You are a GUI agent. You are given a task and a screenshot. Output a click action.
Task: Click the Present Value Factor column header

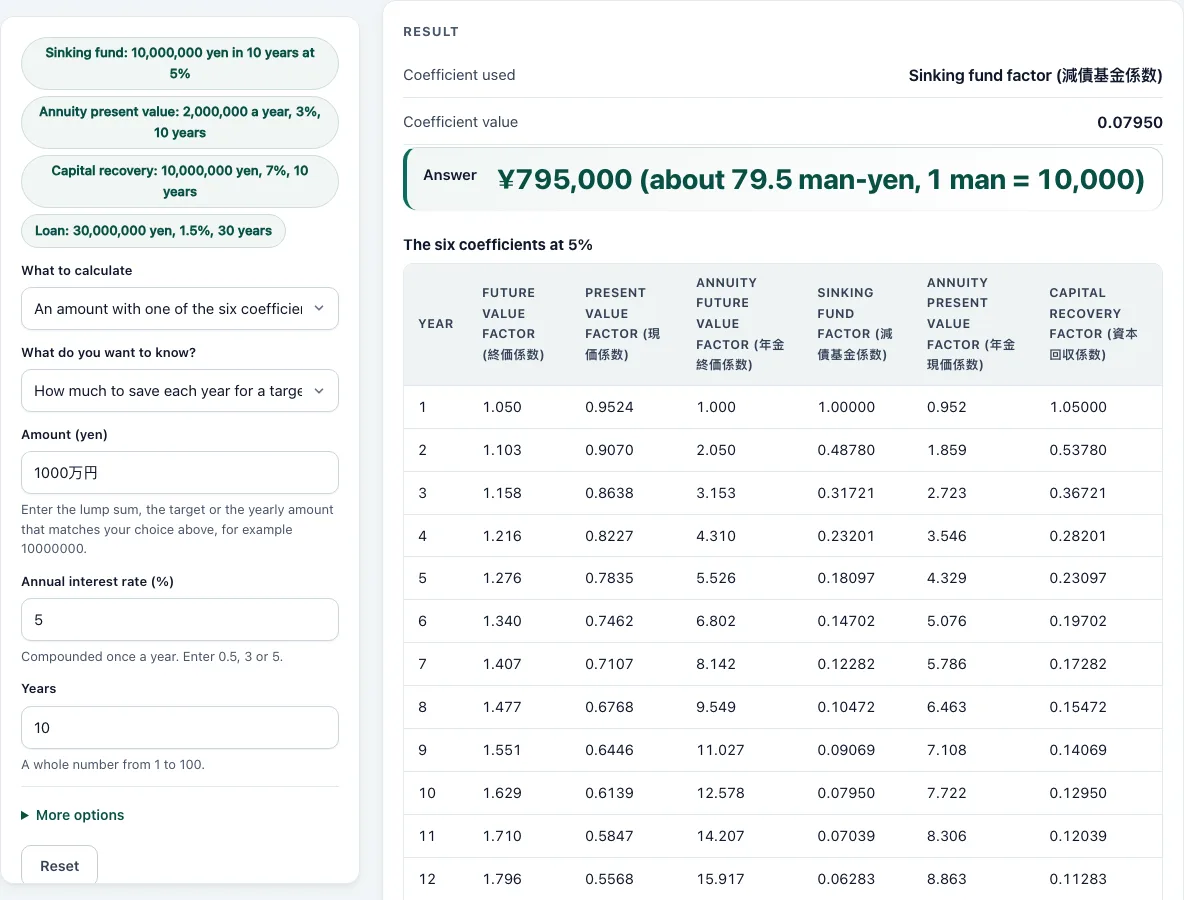pyautogui.click(x=623, y=323)
